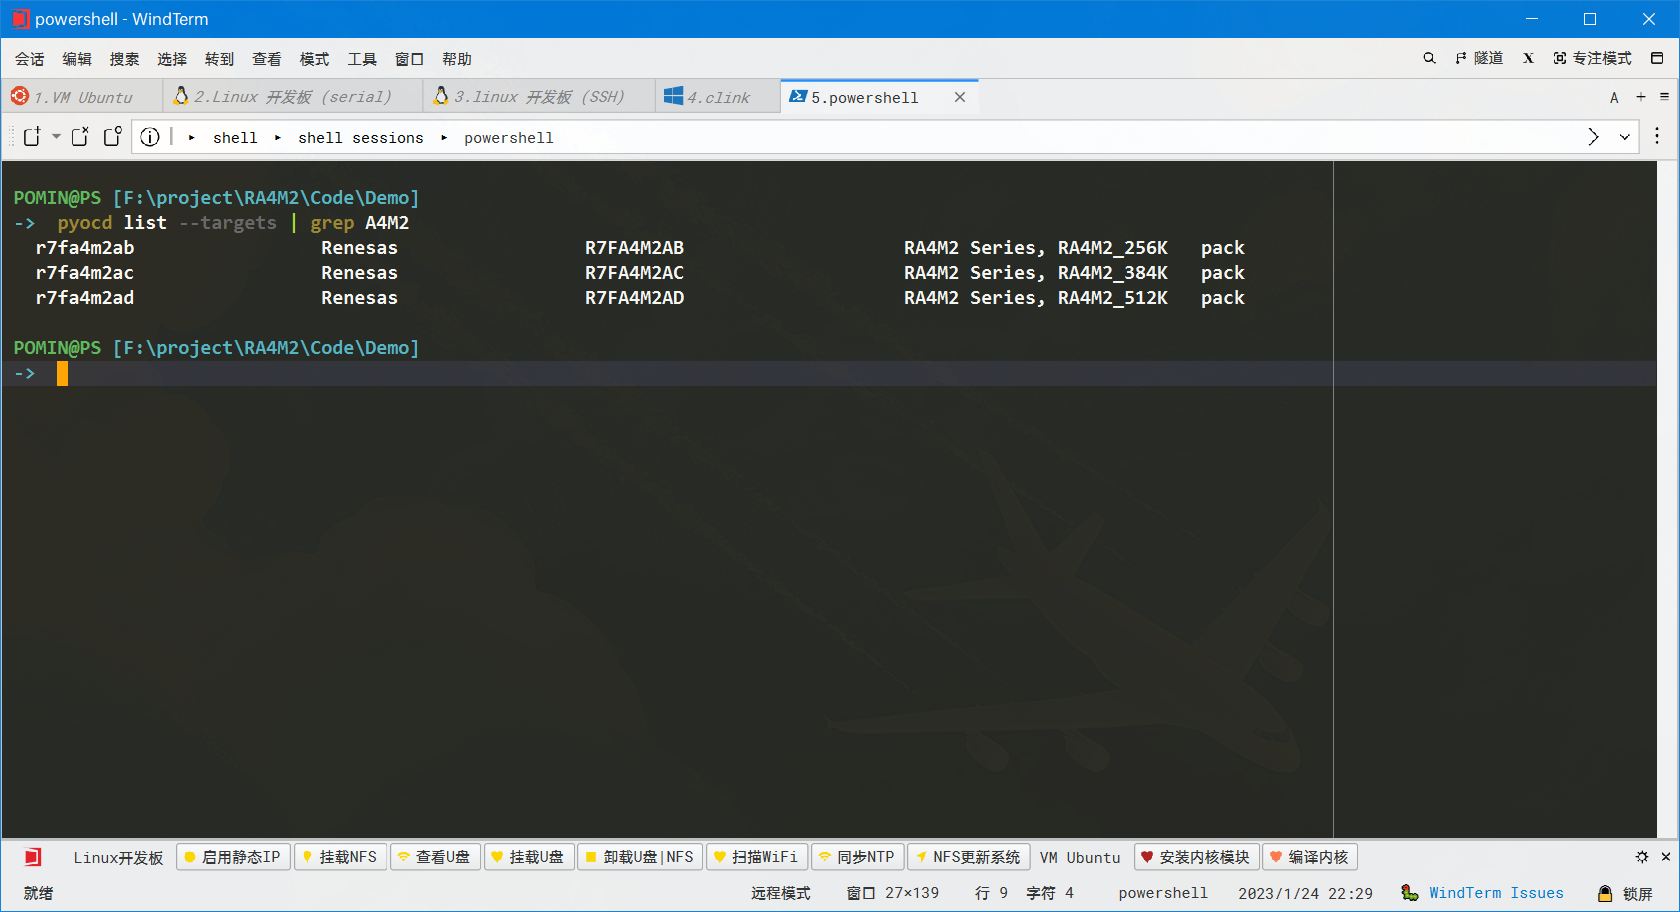Click 窗口 27×139 size indicator
Image resolution: width=1680 pixels, height=912 pixels.
[893, 893]
